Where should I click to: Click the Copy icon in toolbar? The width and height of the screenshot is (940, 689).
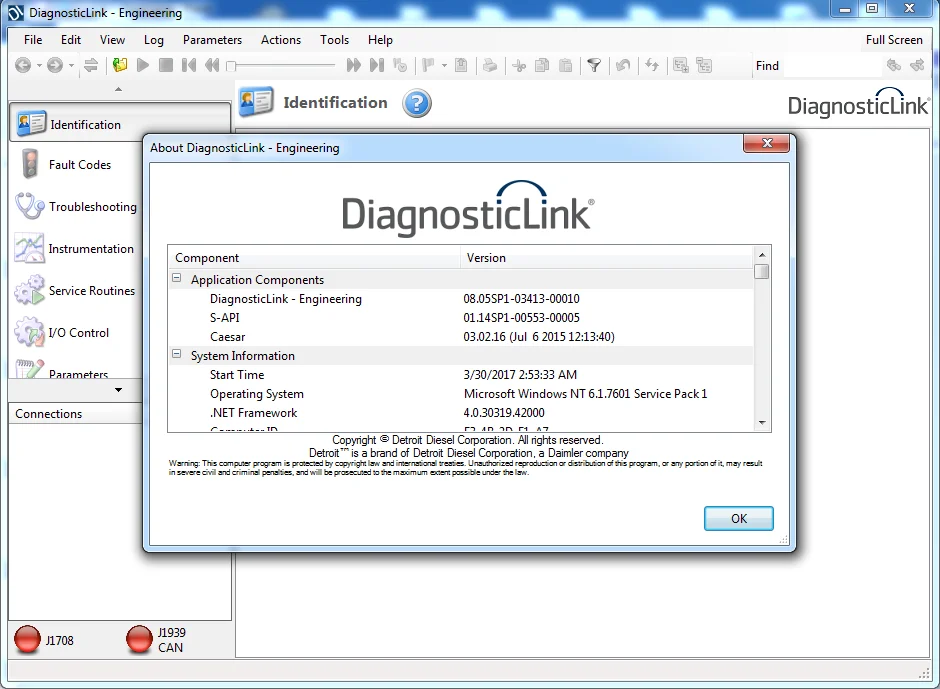(x=542, y=65)
